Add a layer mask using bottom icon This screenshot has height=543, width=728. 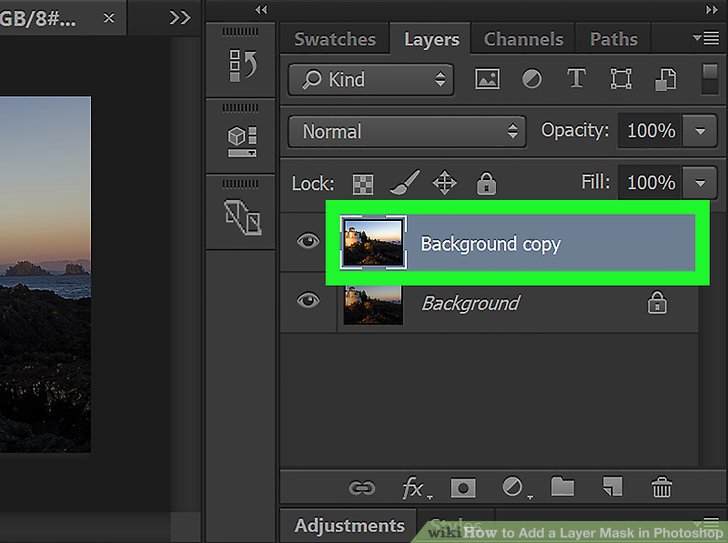[x=462, y=488]
